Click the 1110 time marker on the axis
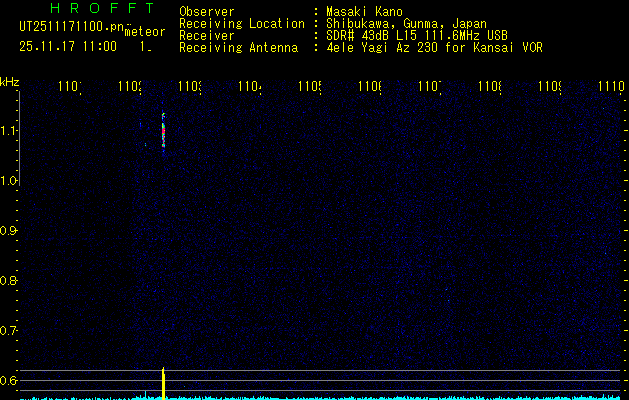Viewport: 629px width, 400px height. (x=610, y=89)
